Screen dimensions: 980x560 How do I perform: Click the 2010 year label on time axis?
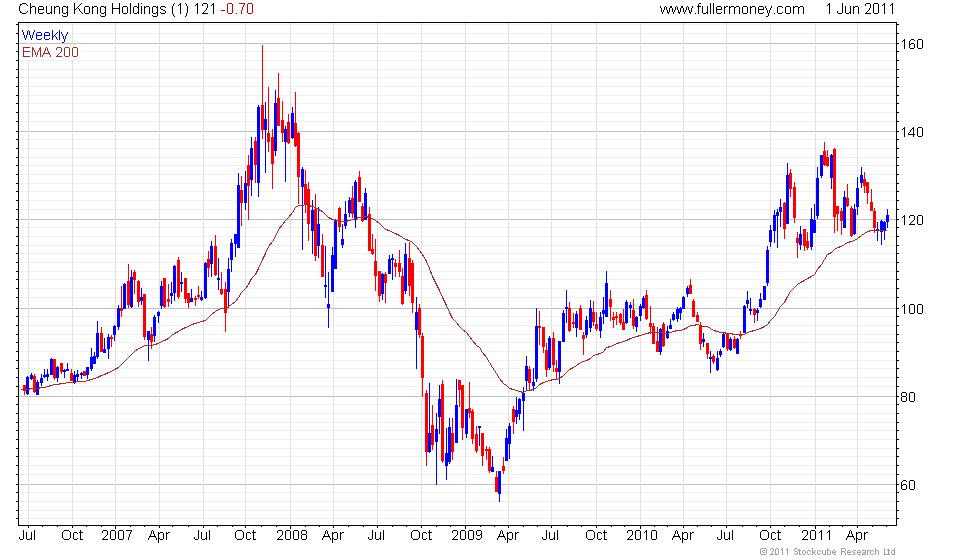click(x=642, y=536)
